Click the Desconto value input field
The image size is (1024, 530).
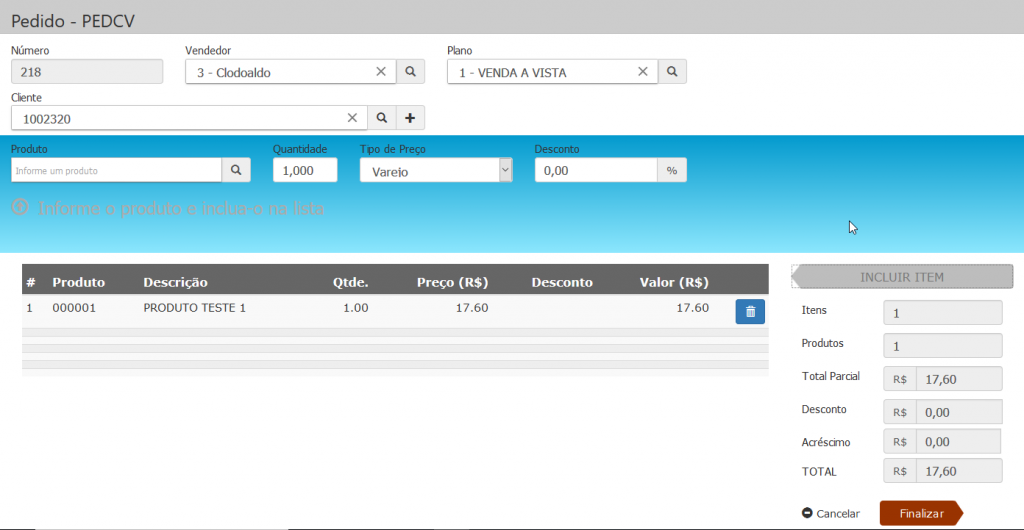click(595, 171)
